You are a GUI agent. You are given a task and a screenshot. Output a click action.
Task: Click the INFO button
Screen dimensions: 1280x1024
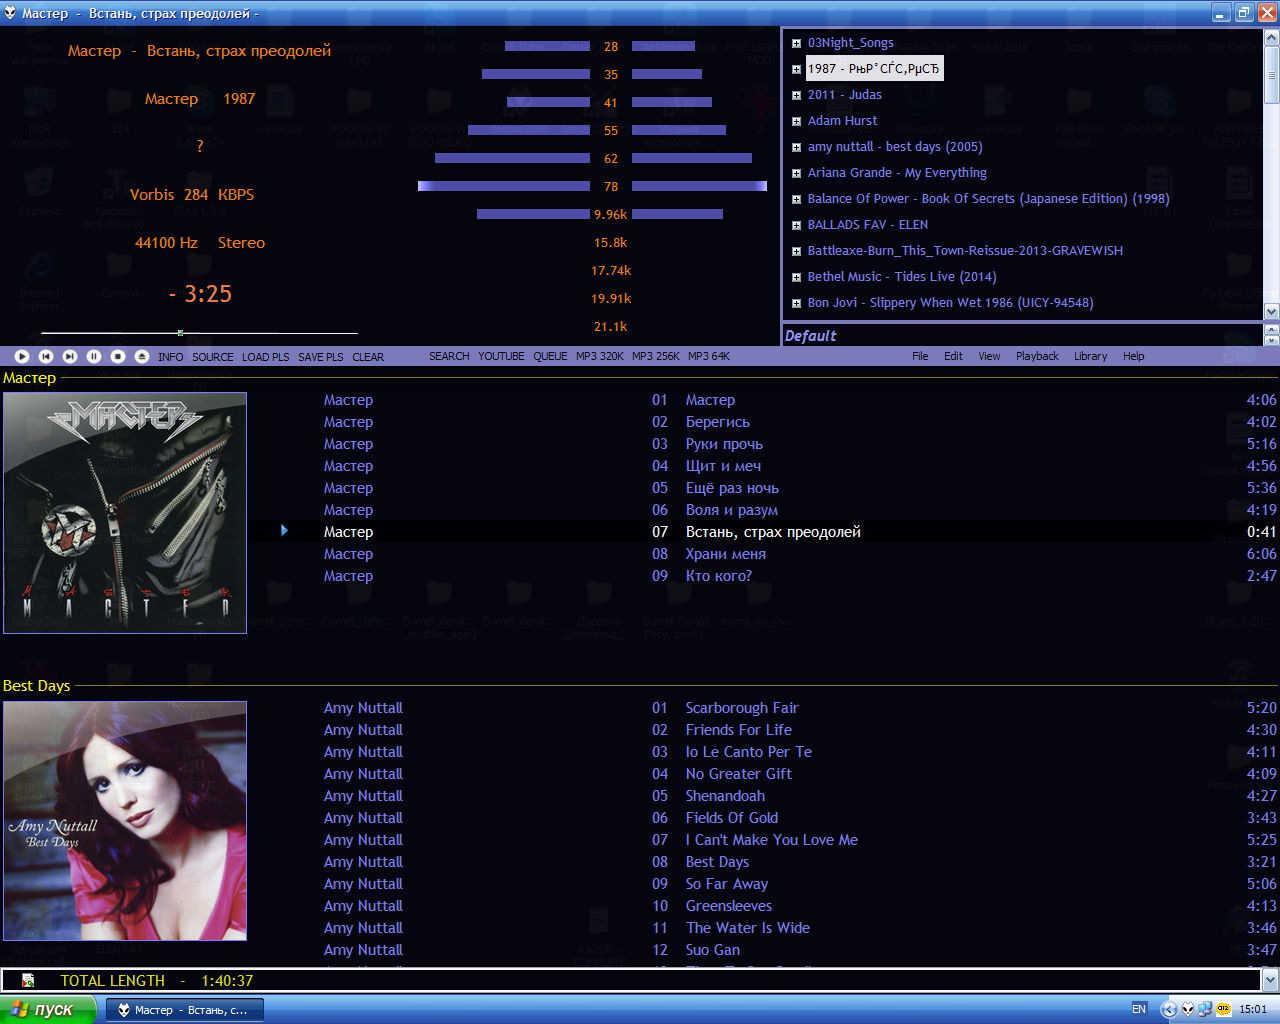[170, 357]
